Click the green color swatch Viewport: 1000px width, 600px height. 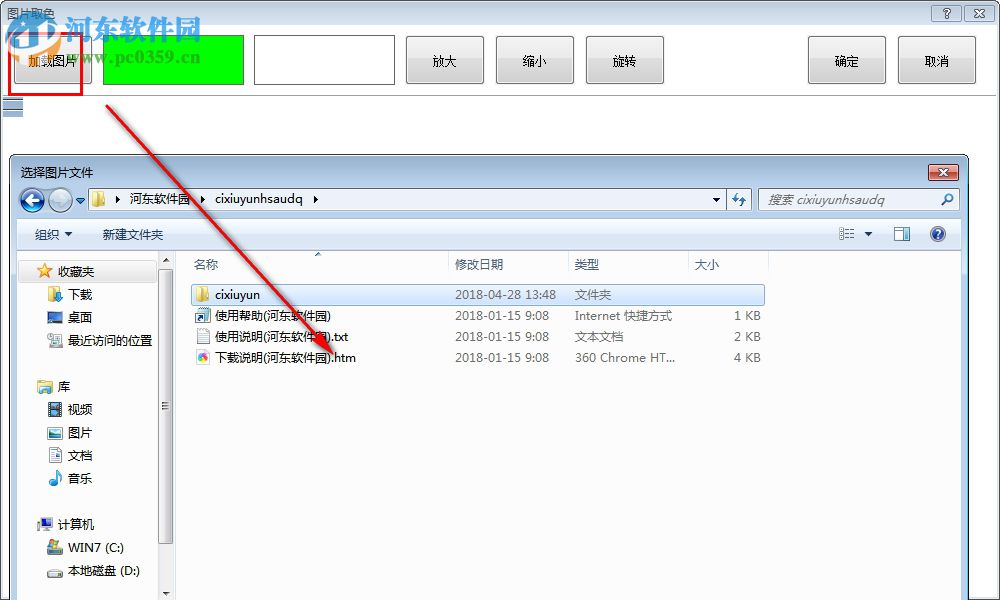pyautogui.click(x=173, y=59)
